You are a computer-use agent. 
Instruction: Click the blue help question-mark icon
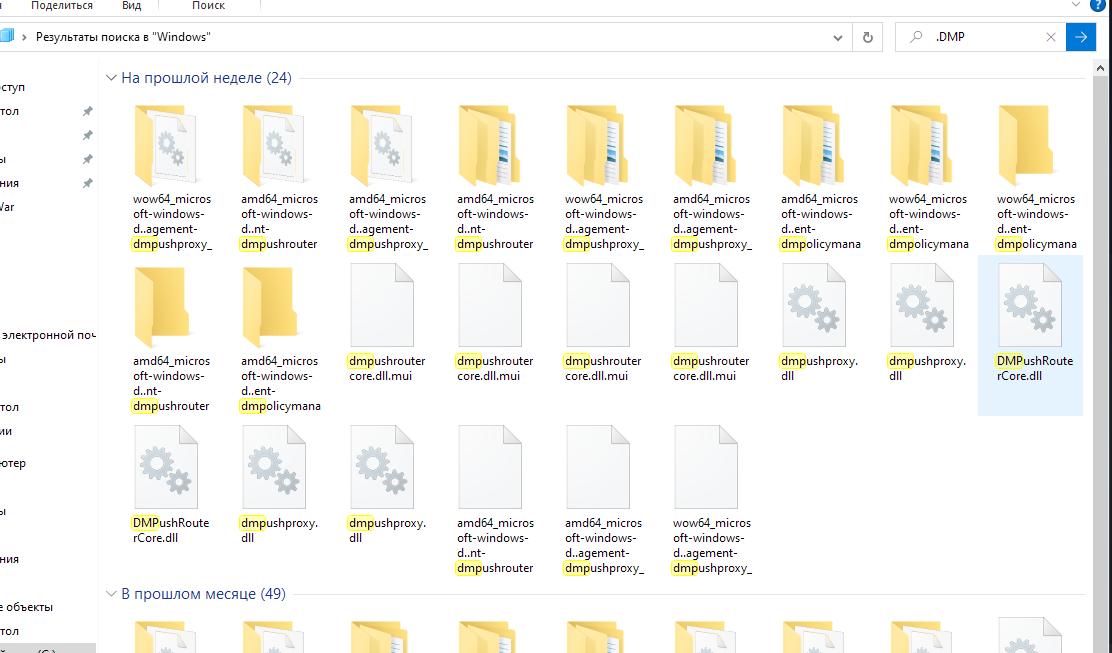click(x=1098, y=4)
